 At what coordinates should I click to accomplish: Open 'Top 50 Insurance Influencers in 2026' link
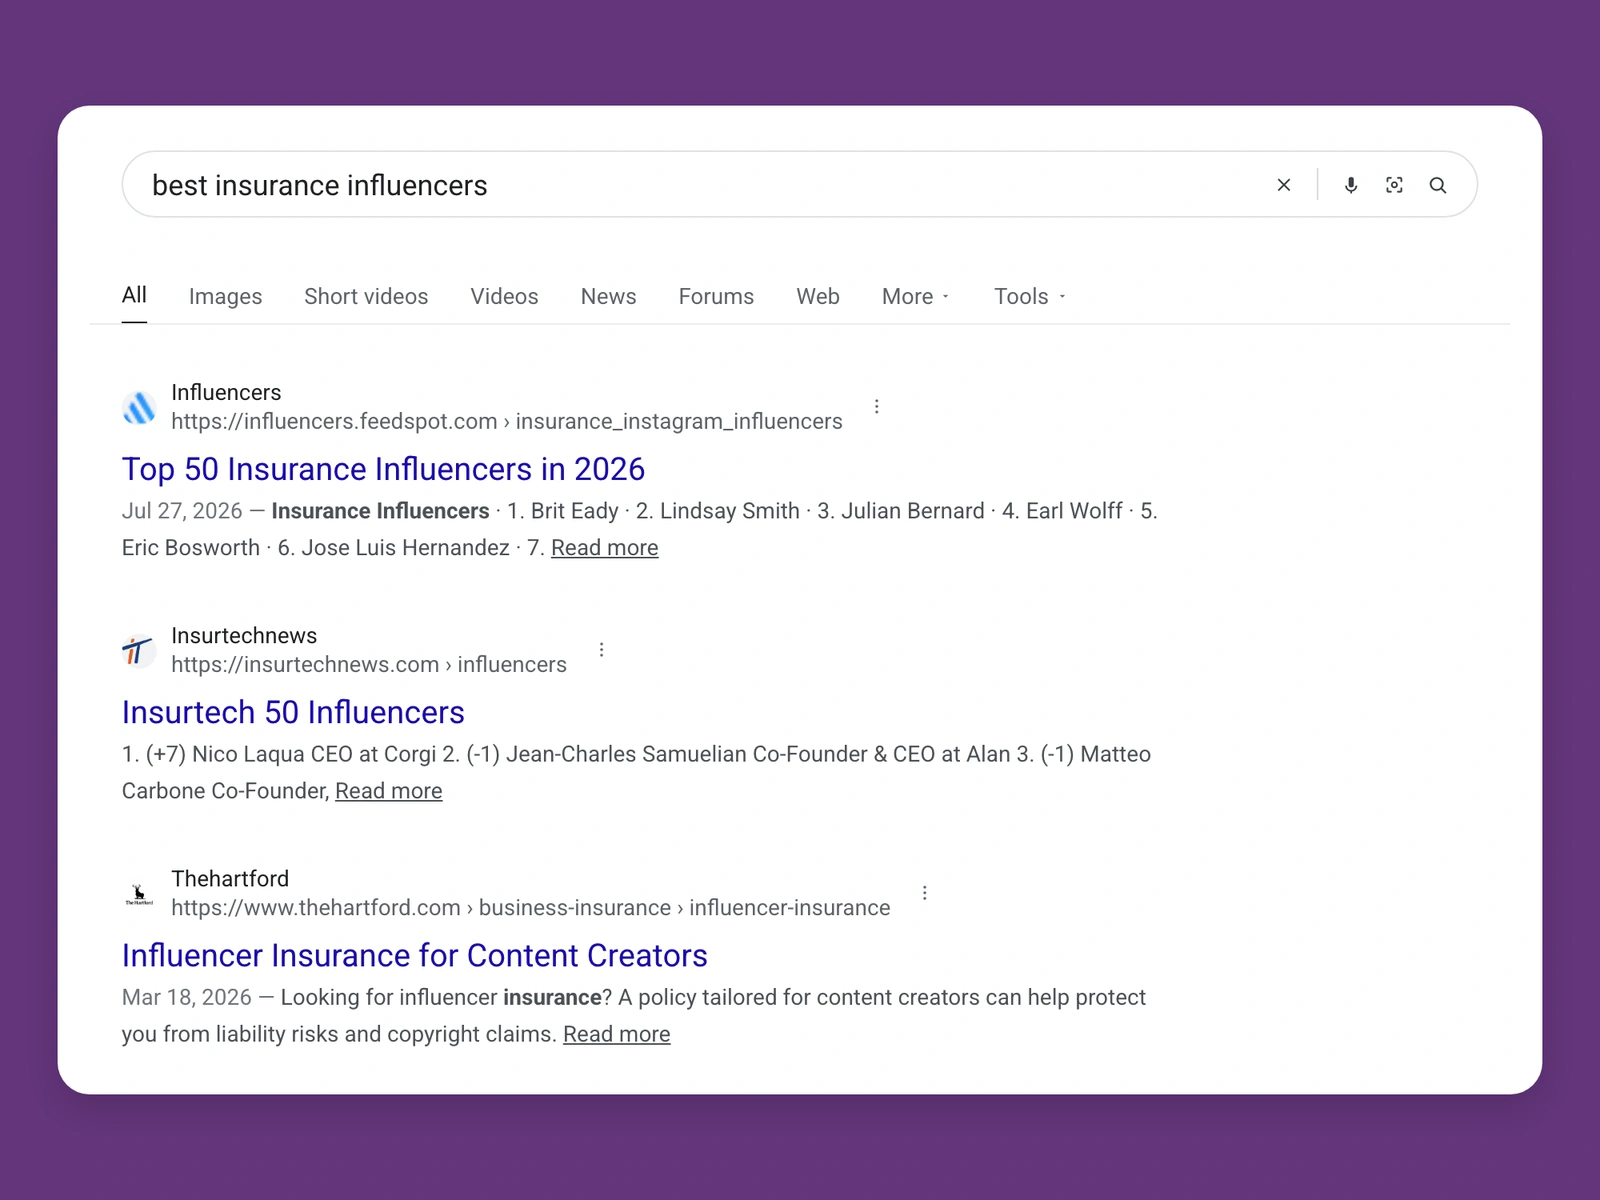click(383, 469)
